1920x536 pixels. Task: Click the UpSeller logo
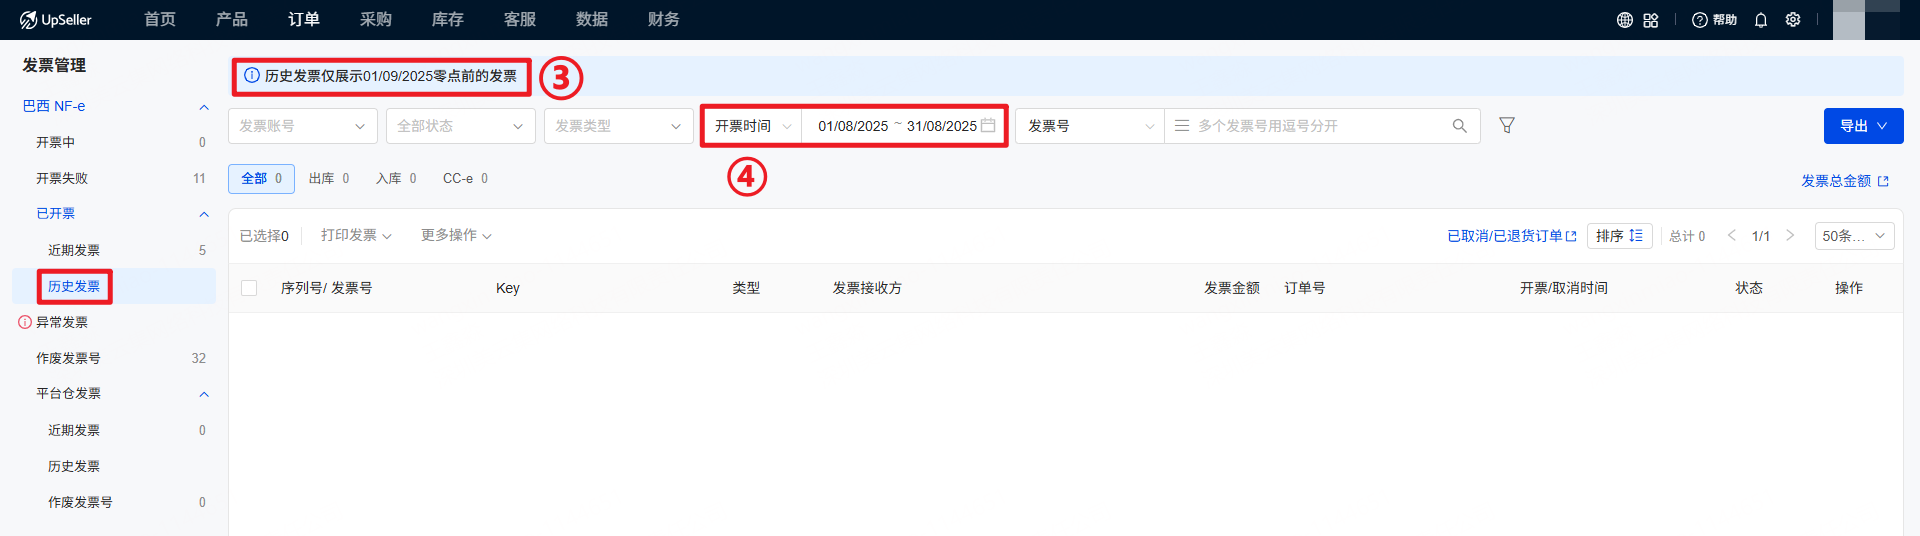coord(56,20)
